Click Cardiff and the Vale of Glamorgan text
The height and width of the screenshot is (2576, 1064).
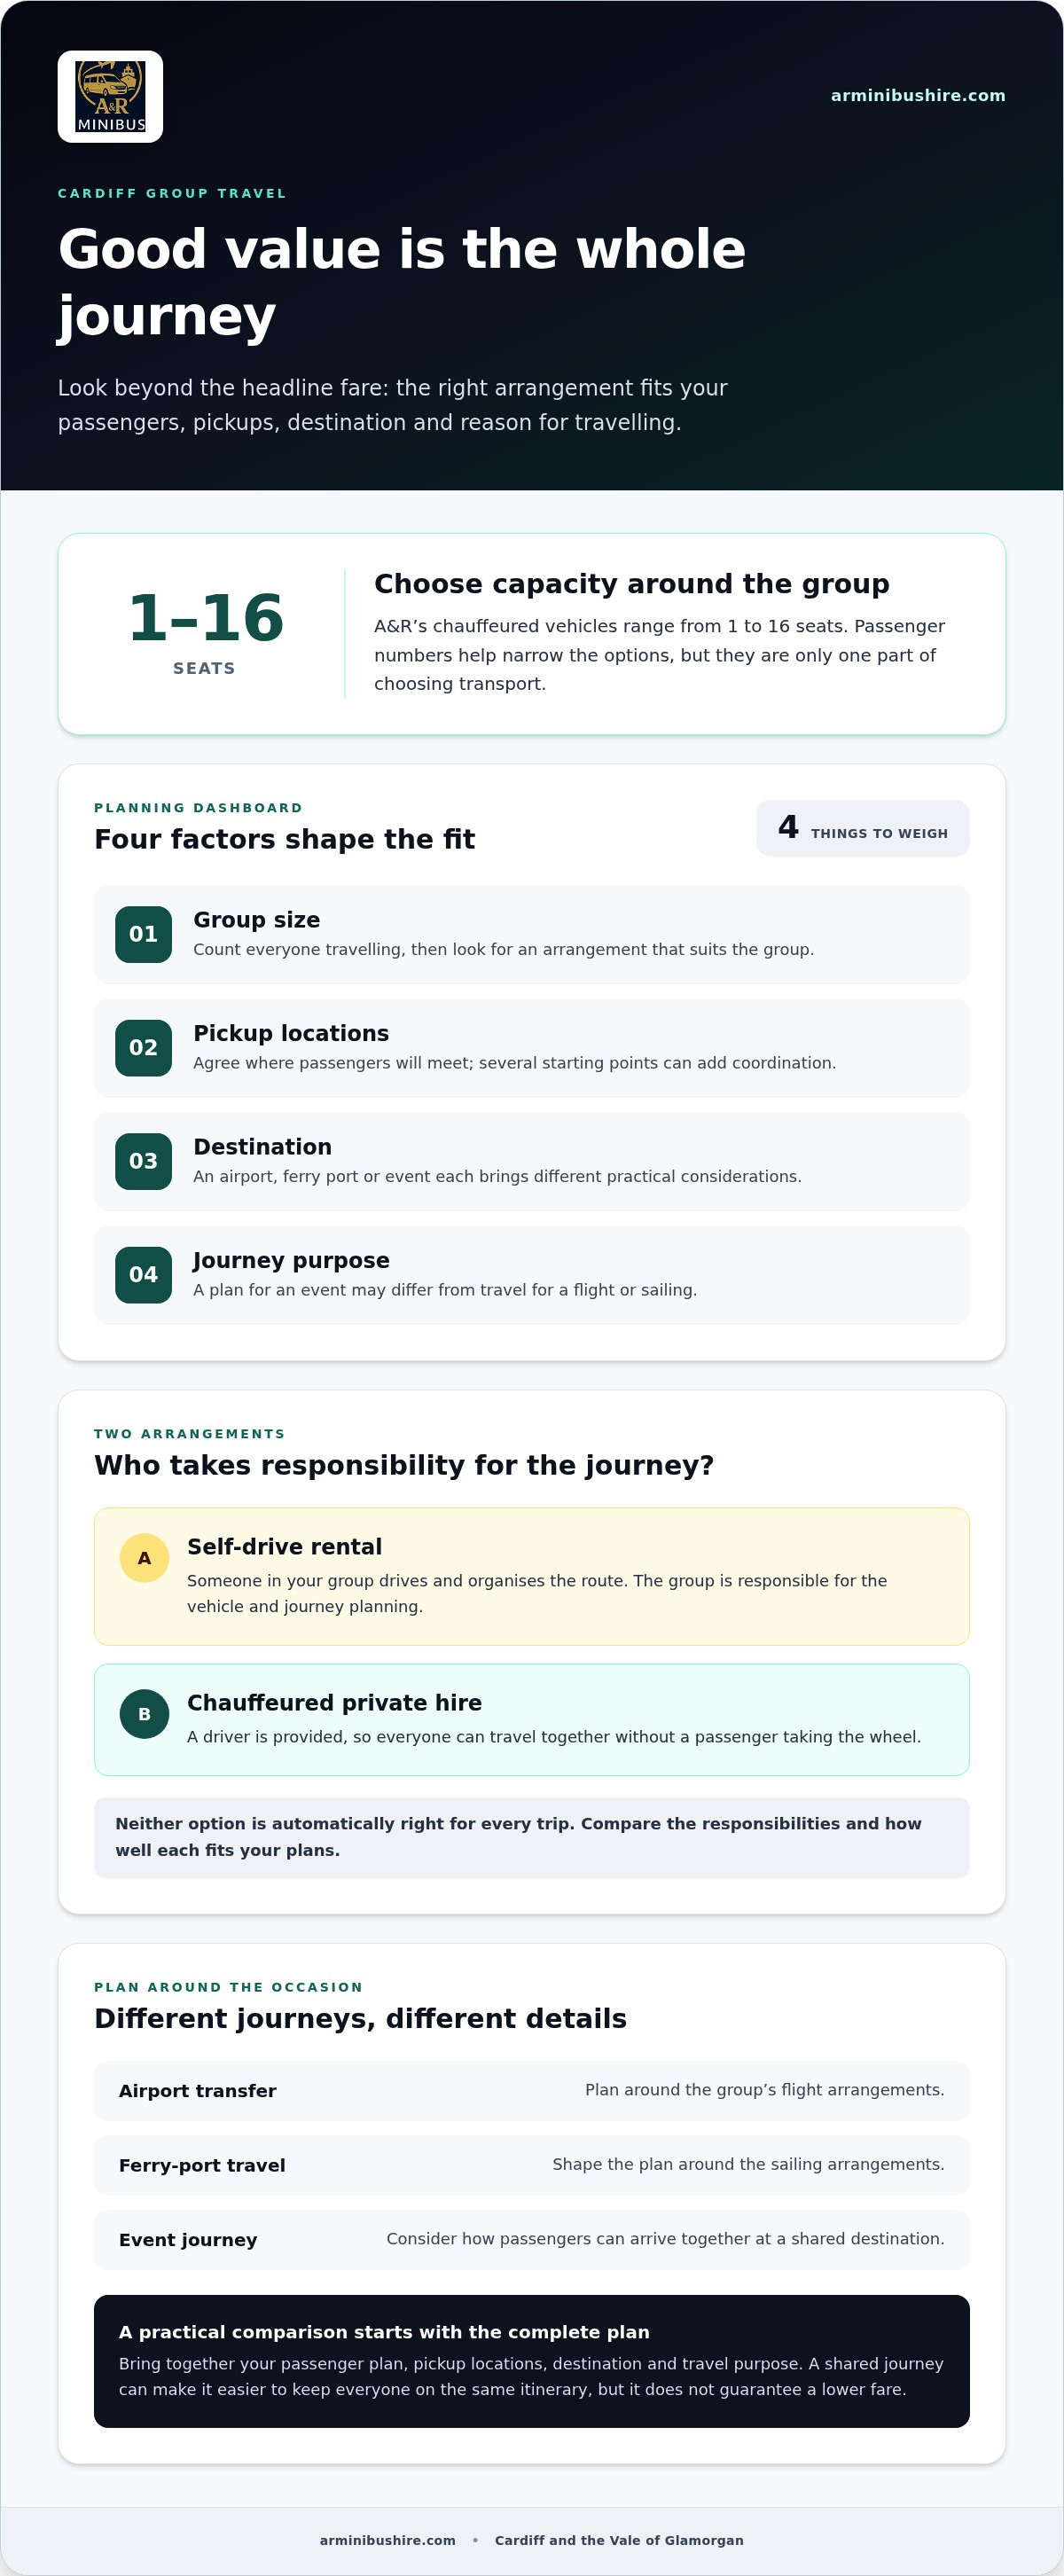pyautogui.click(x=619, y=2540)
